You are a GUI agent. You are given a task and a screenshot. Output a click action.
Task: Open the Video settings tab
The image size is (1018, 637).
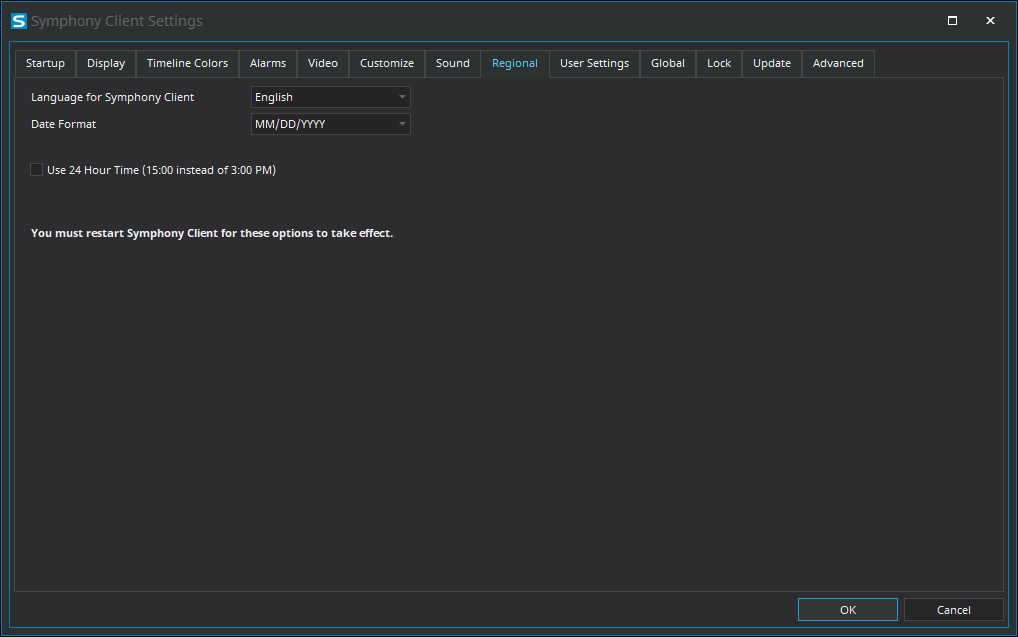[323, 64]
